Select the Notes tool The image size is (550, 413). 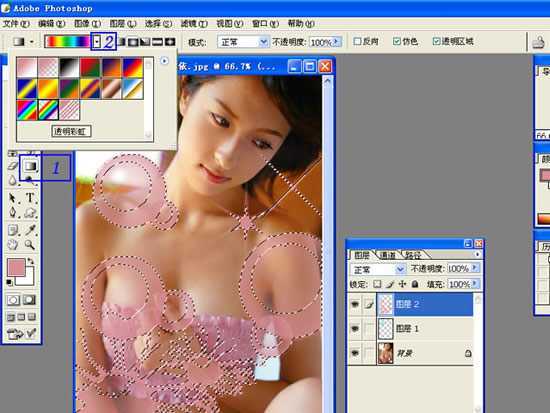[13, 230]
